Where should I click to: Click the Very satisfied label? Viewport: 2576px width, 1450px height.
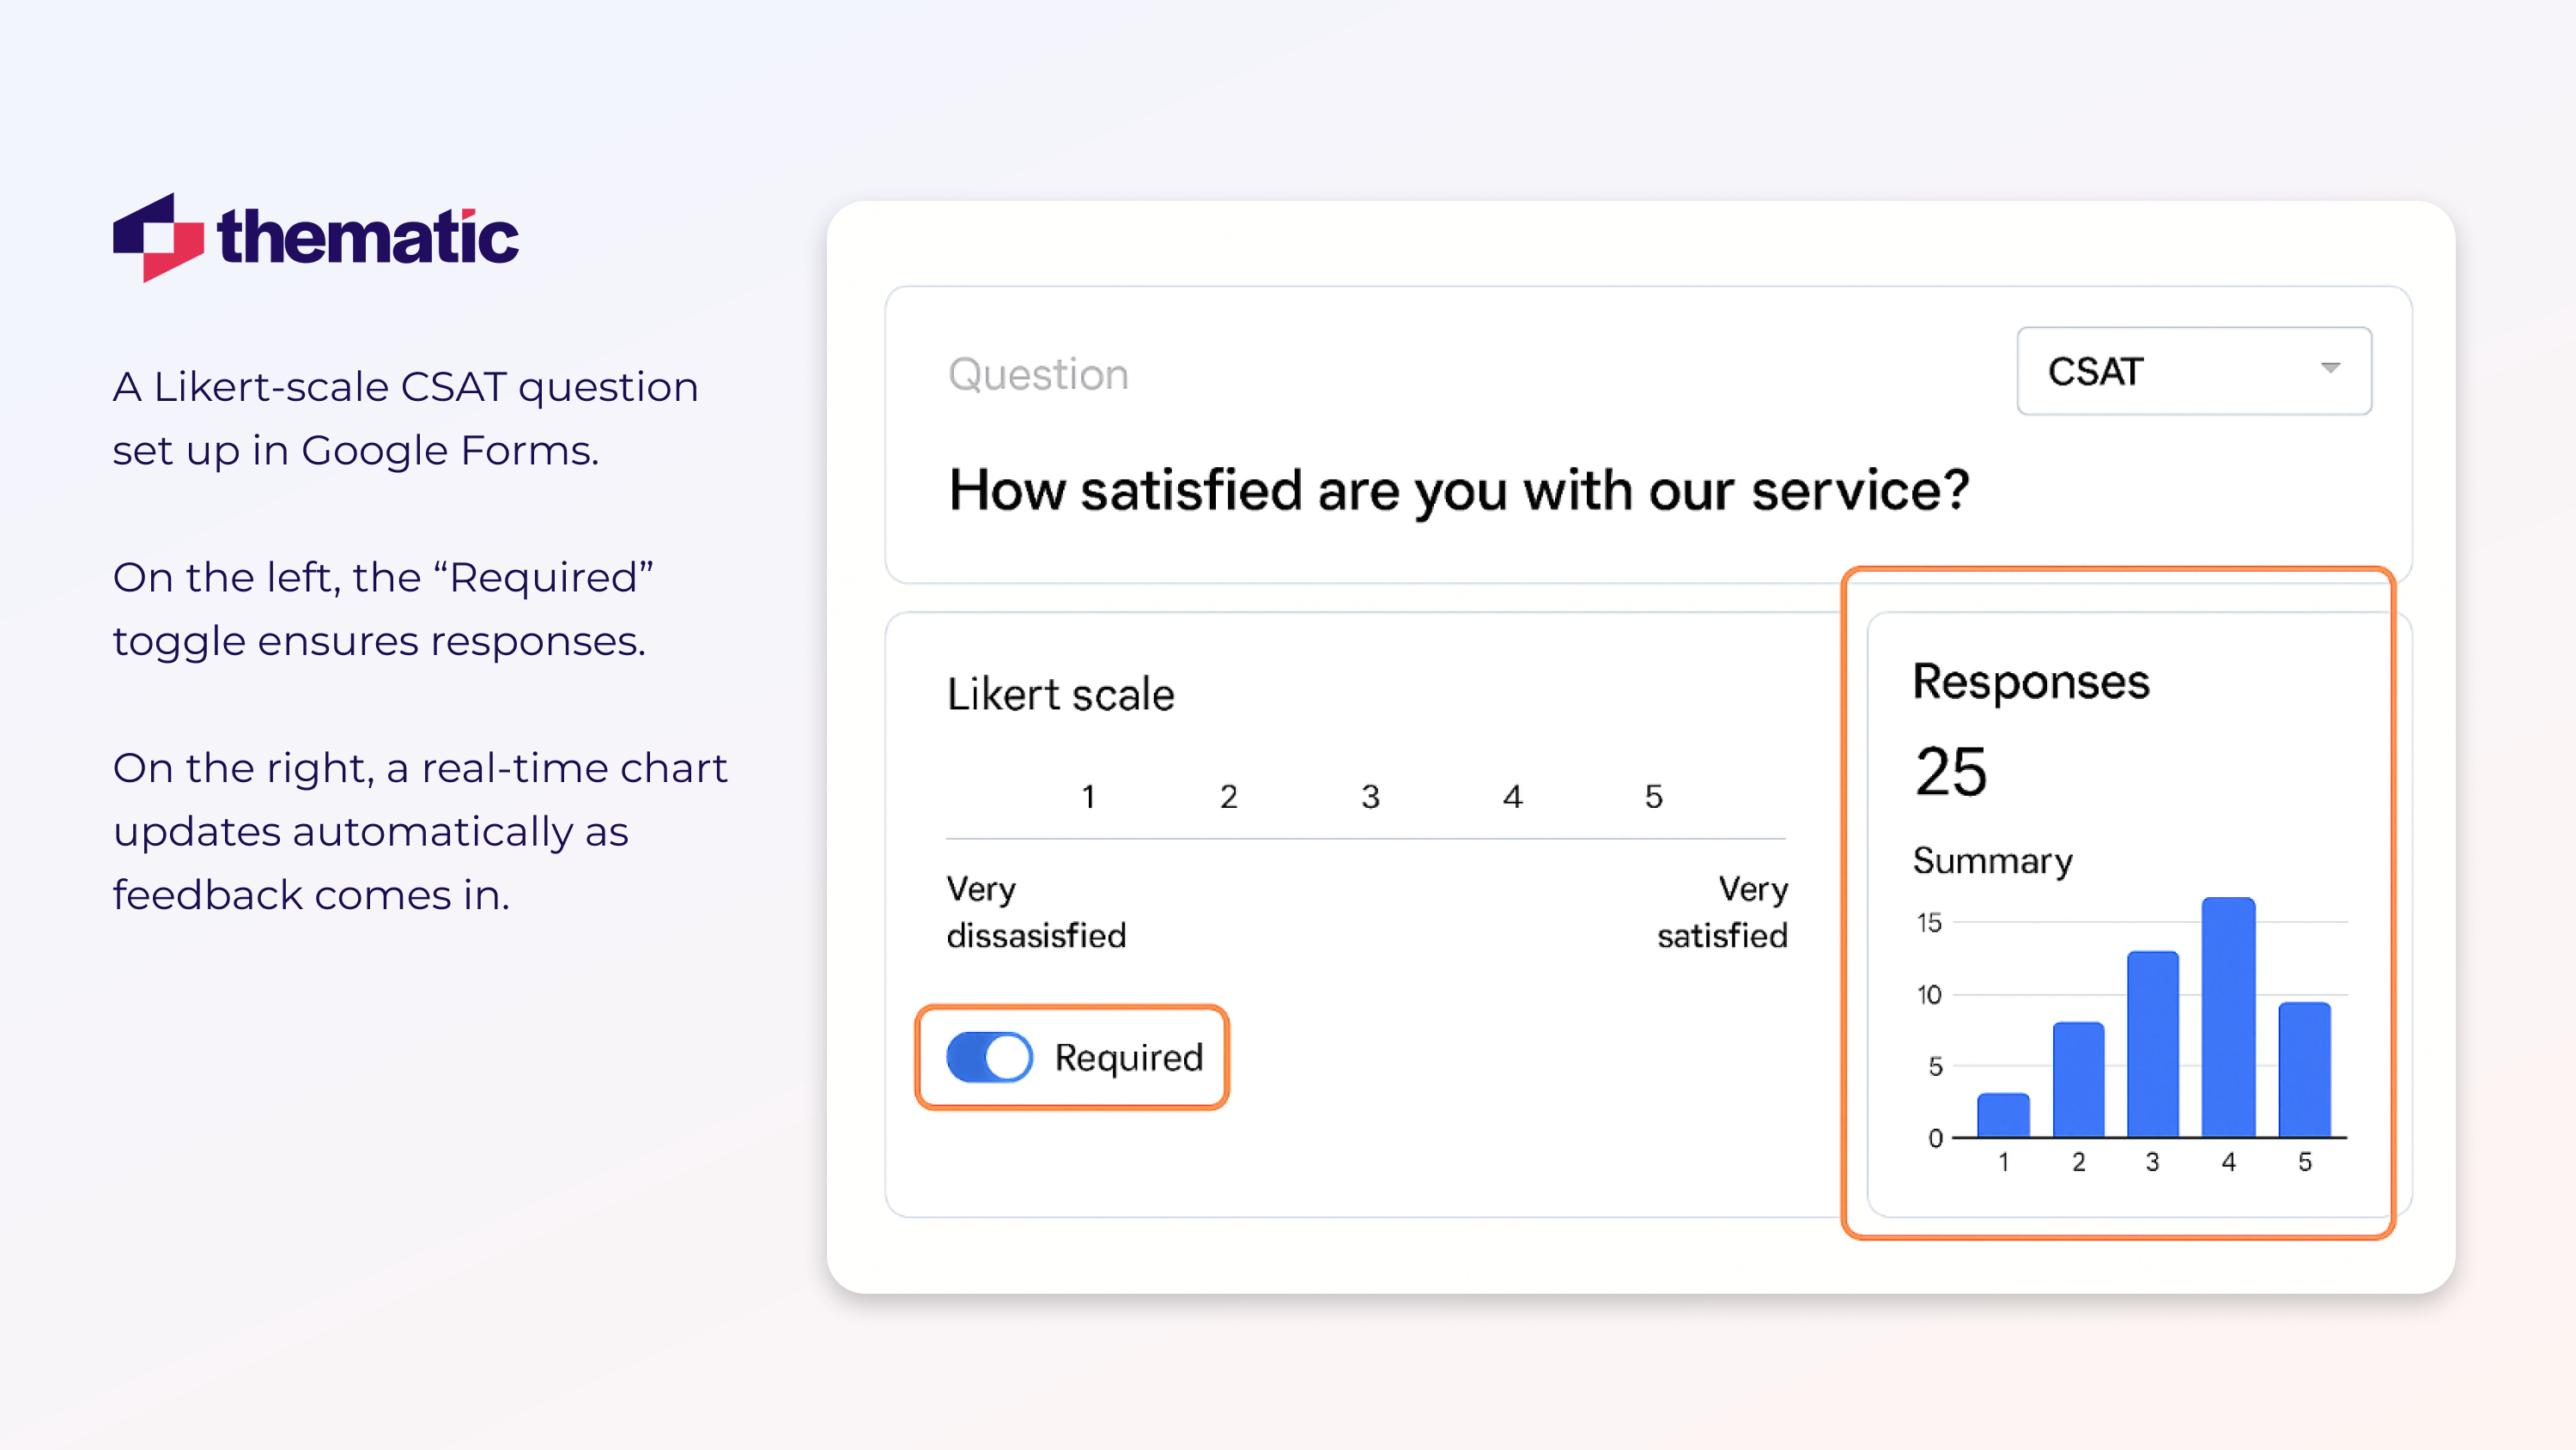(1722, 912)
